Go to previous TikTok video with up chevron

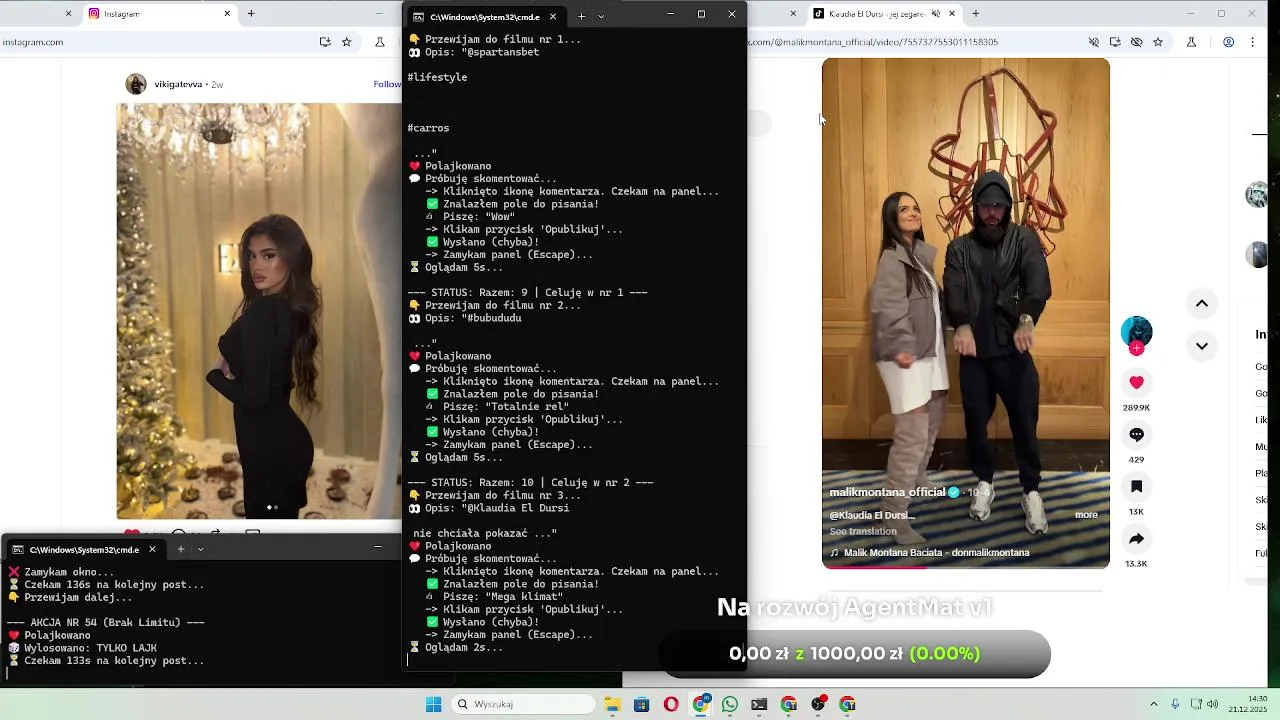[x=1202, y=303]
